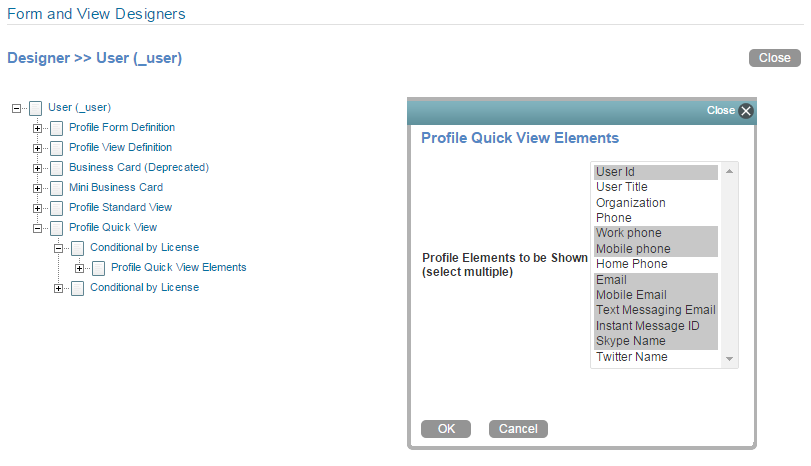The height and width of the screenshot is (466, 811).
Task: Click the document icon beside Profile Standard View
Action: 56,208
